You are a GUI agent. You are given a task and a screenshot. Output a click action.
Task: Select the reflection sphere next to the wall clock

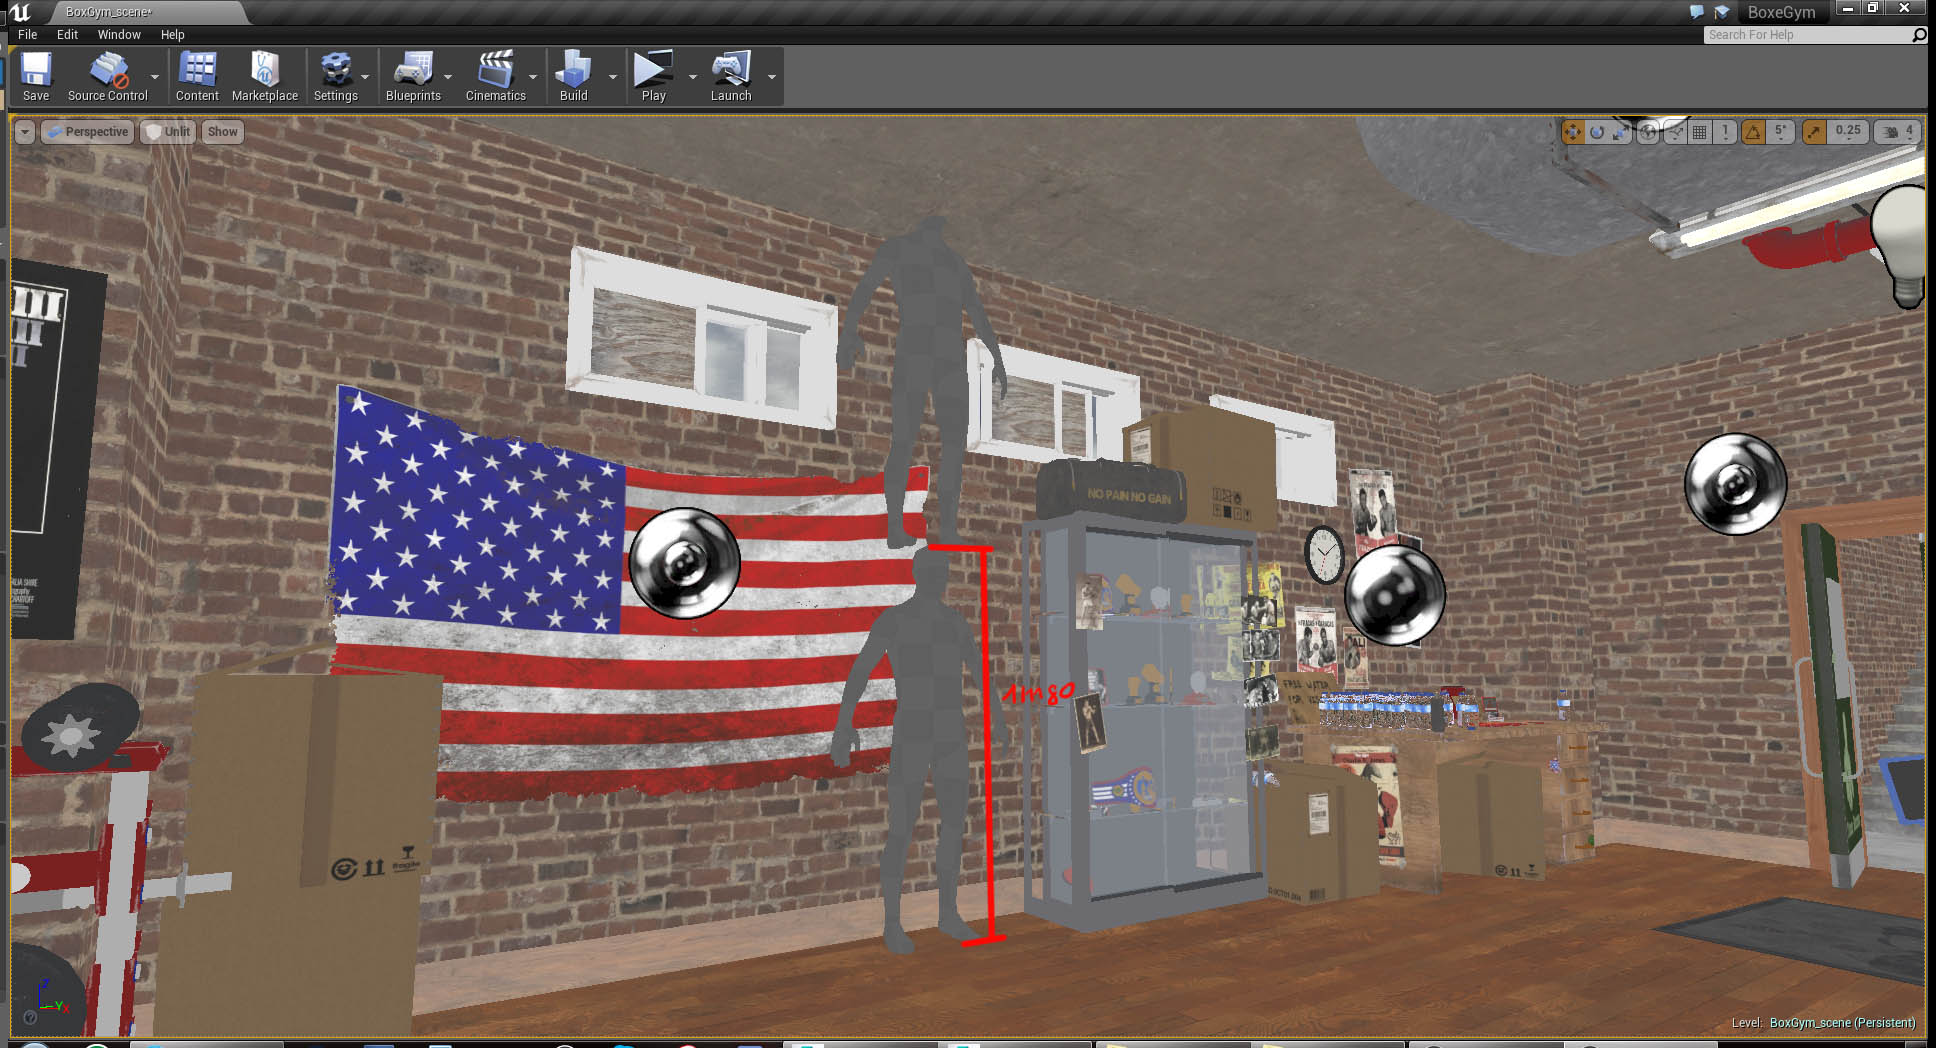tap(1394, 595)
